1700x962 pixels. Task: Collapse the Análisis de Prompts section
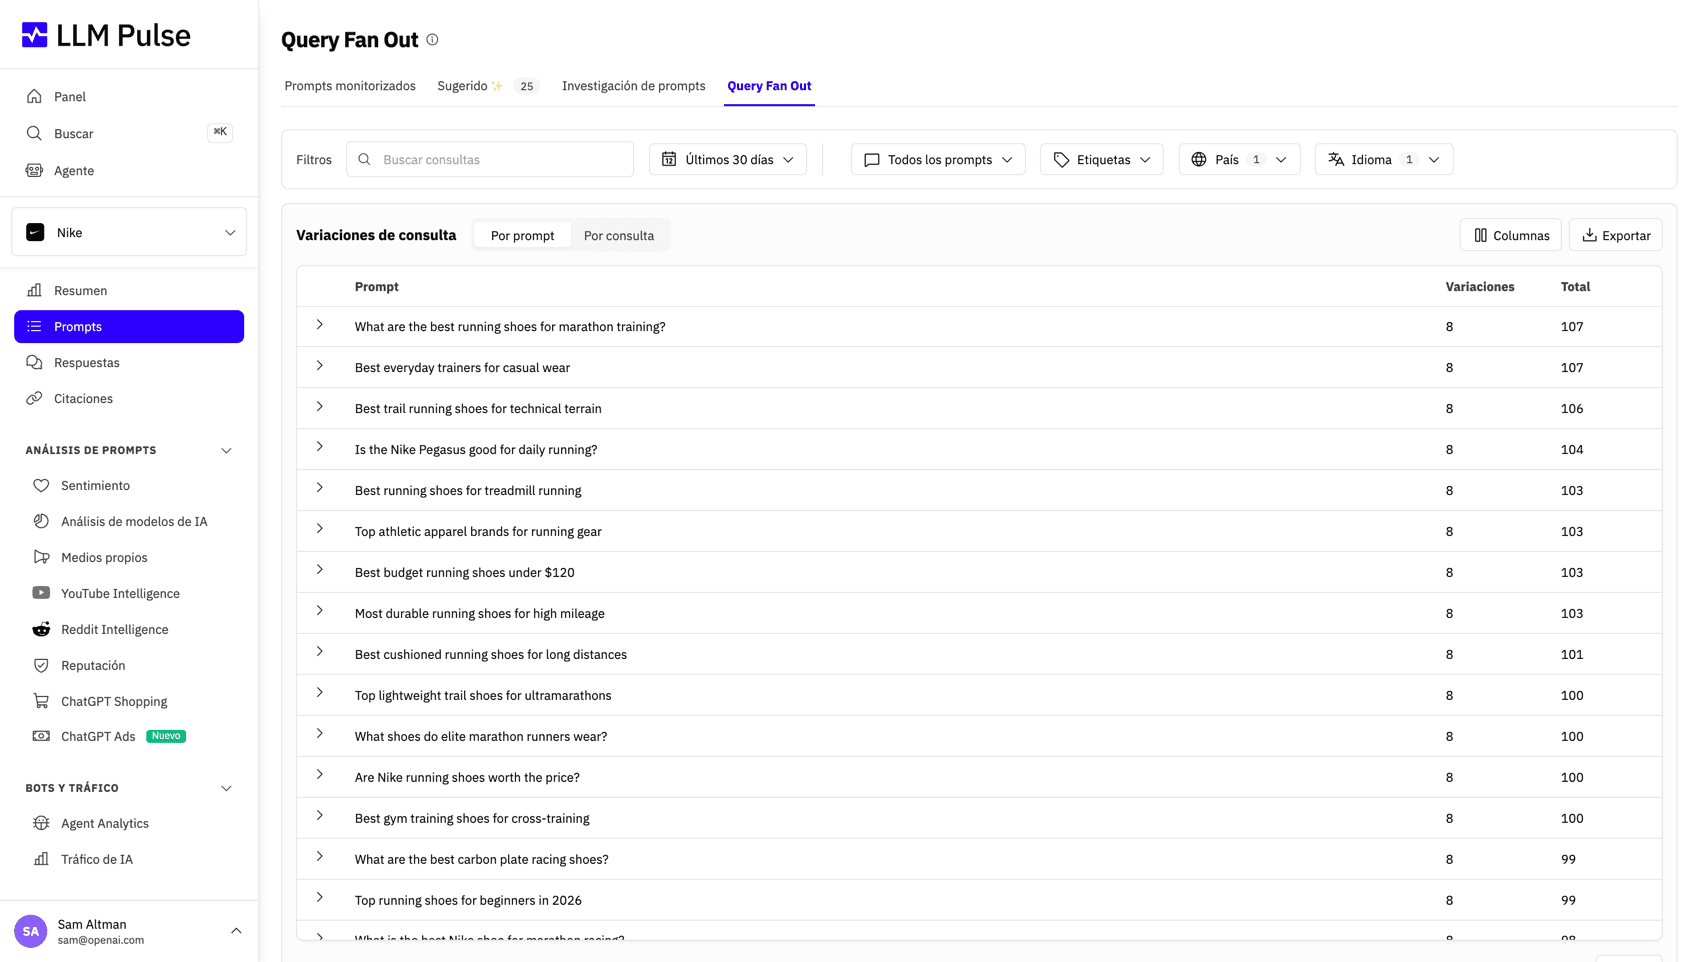point(226,450)
